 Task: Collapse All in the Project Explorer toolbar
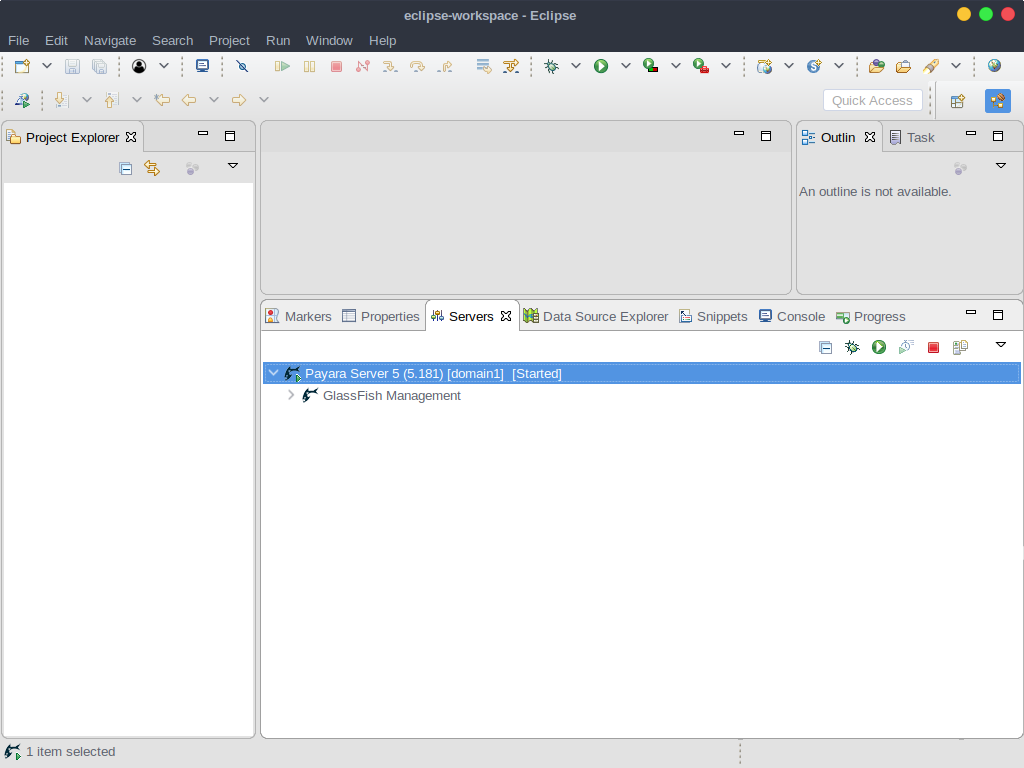click(x=125, y=168)
